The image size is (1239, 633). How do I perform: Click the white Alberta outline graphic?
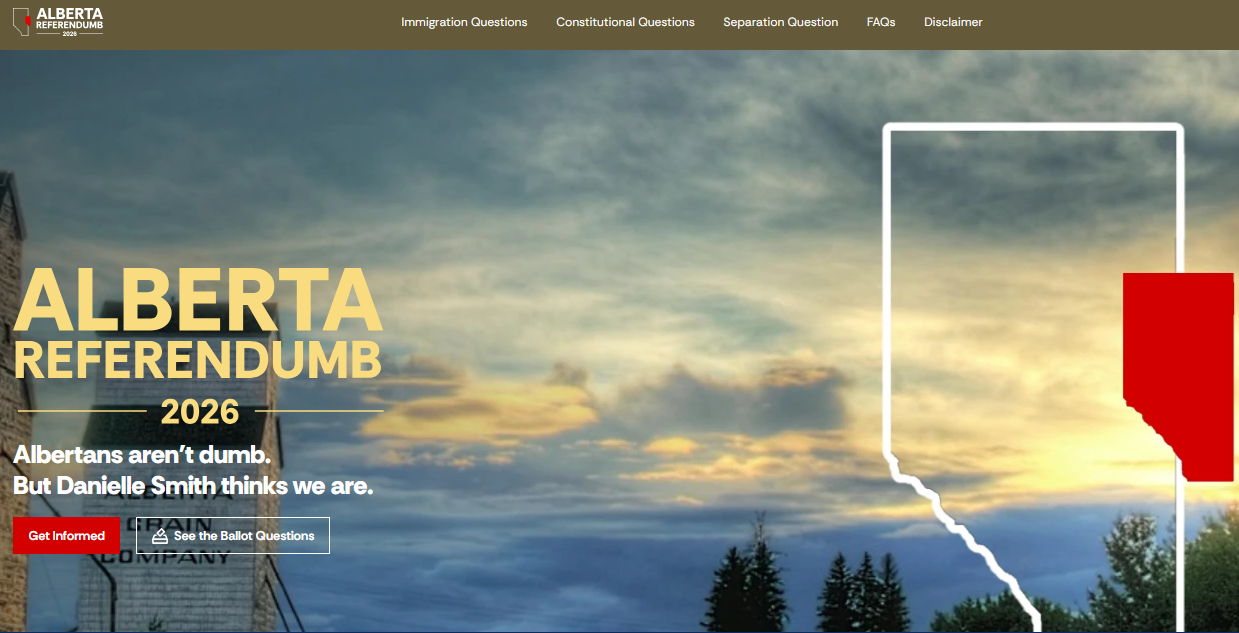pyautogui.click(x=1035, y=376)
